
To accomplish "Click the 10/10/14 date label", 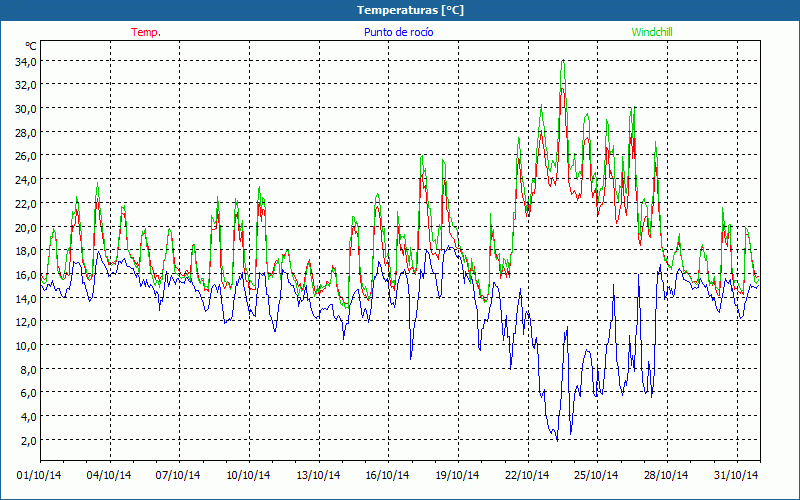I will tap(248, 475).
